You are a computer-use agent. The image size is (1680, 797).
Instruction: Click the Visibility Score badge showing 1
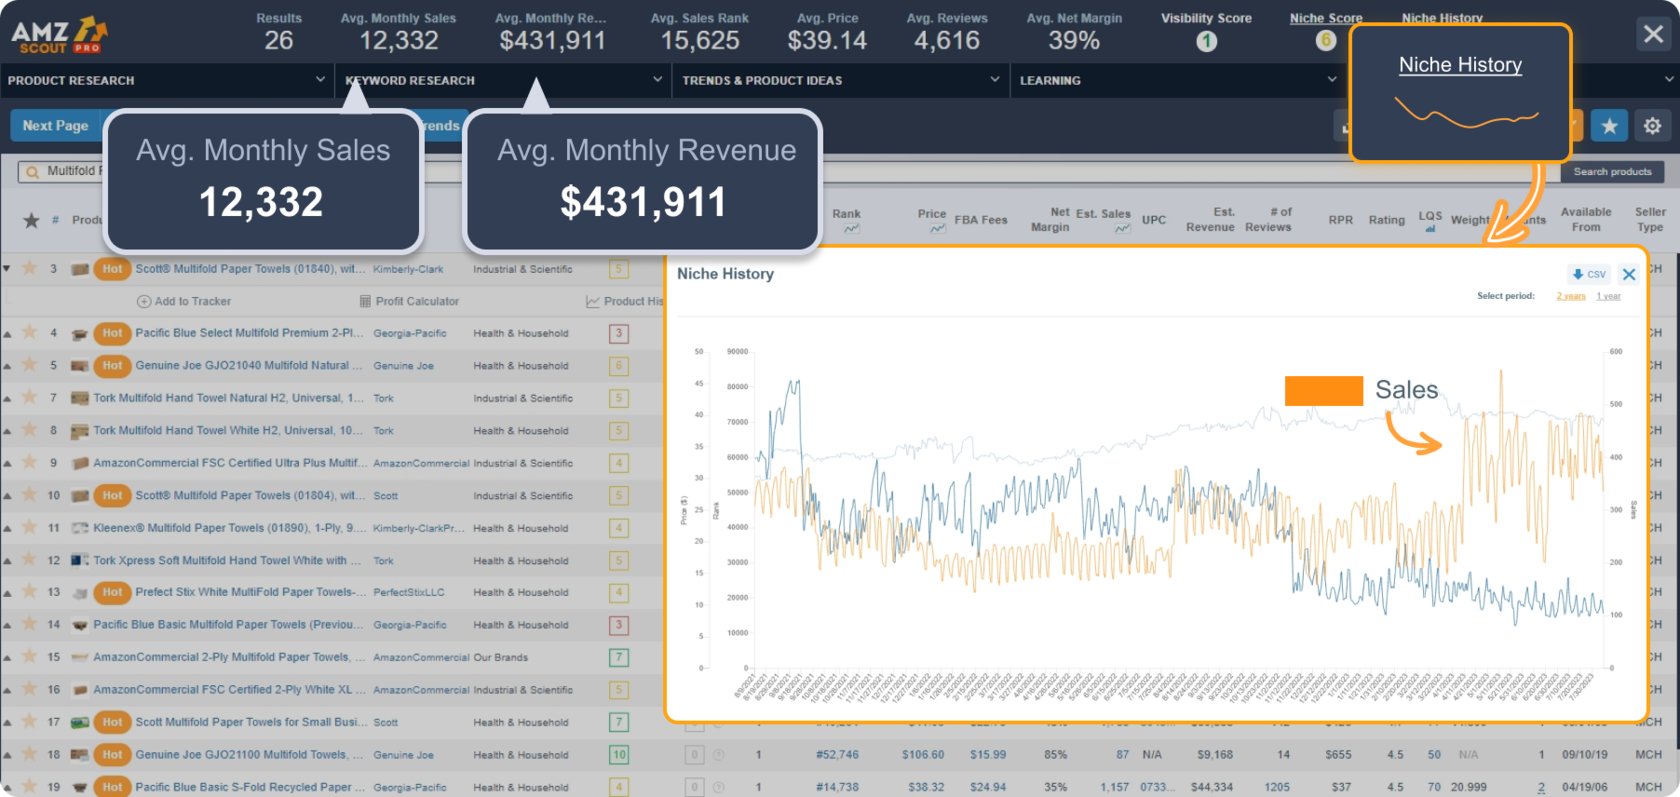click(1207, 41)
